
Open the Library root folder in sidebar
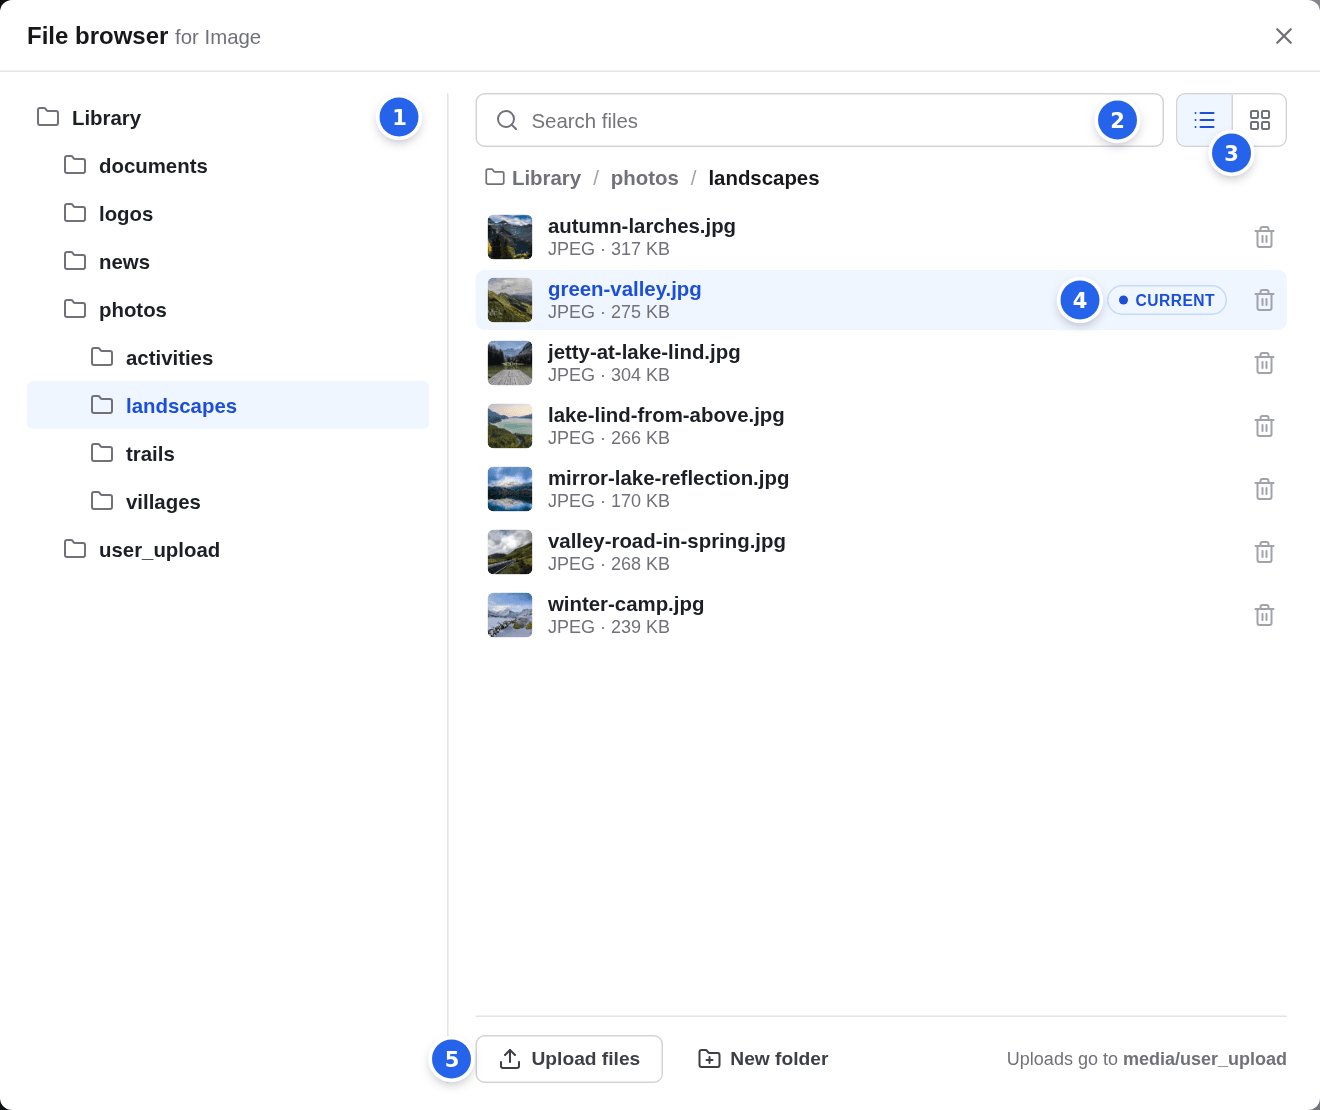point(228,118)
